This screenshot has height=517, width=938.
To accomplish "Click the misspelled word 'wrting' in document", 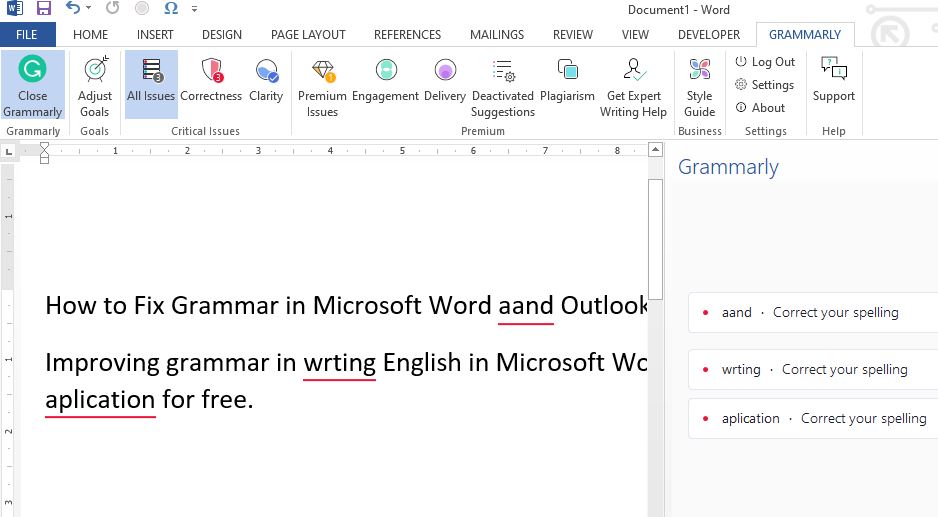I will [339, 363].
